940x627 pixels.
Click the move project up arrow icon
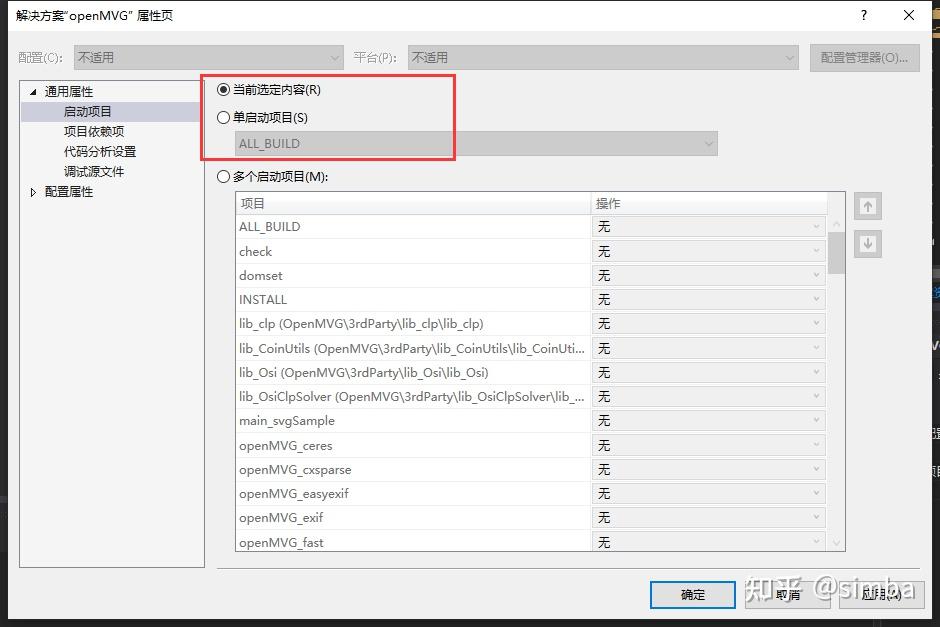[x=867, y=205]
